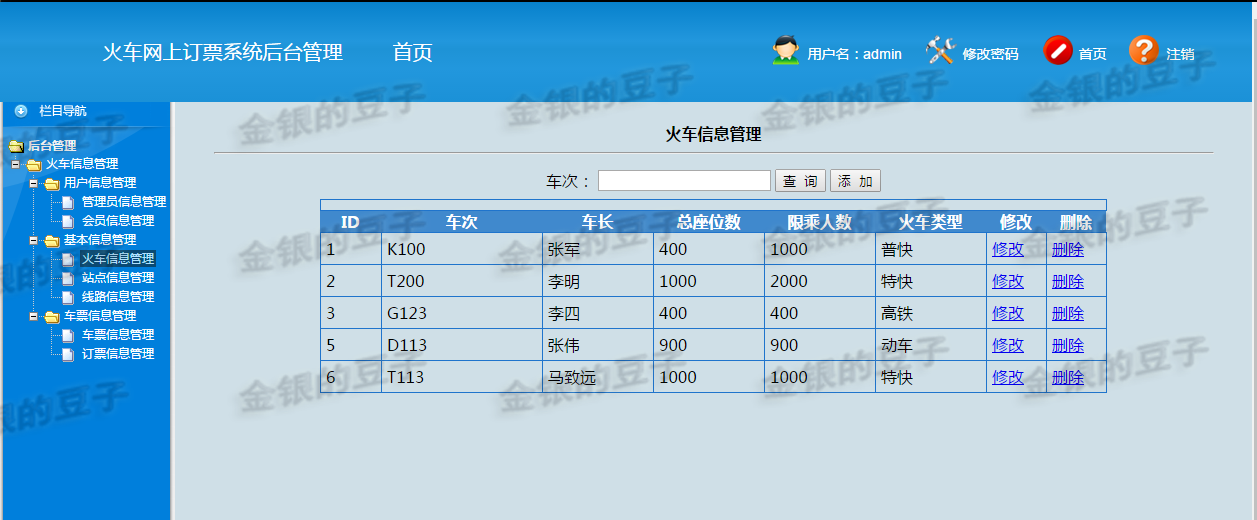Click the 后台管理 folder icon
Viewport: 1257px width, 520px height.
(16, 146)
